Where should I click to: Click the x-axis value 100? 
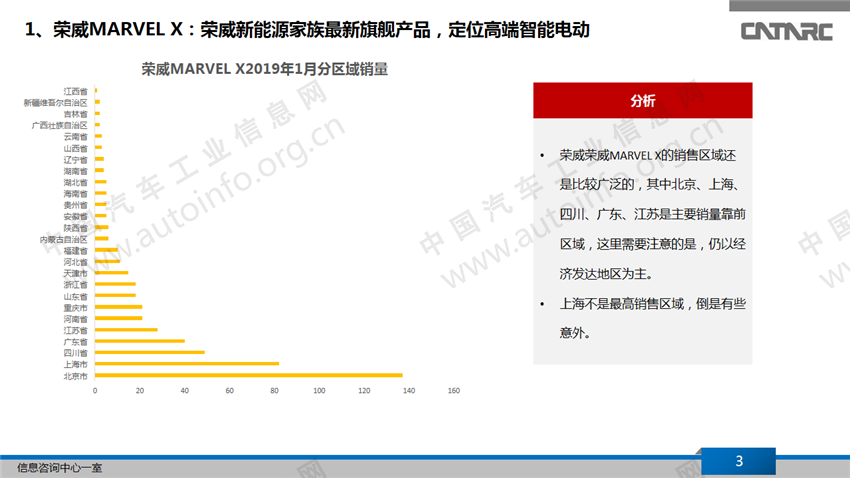tap(319, 391)
